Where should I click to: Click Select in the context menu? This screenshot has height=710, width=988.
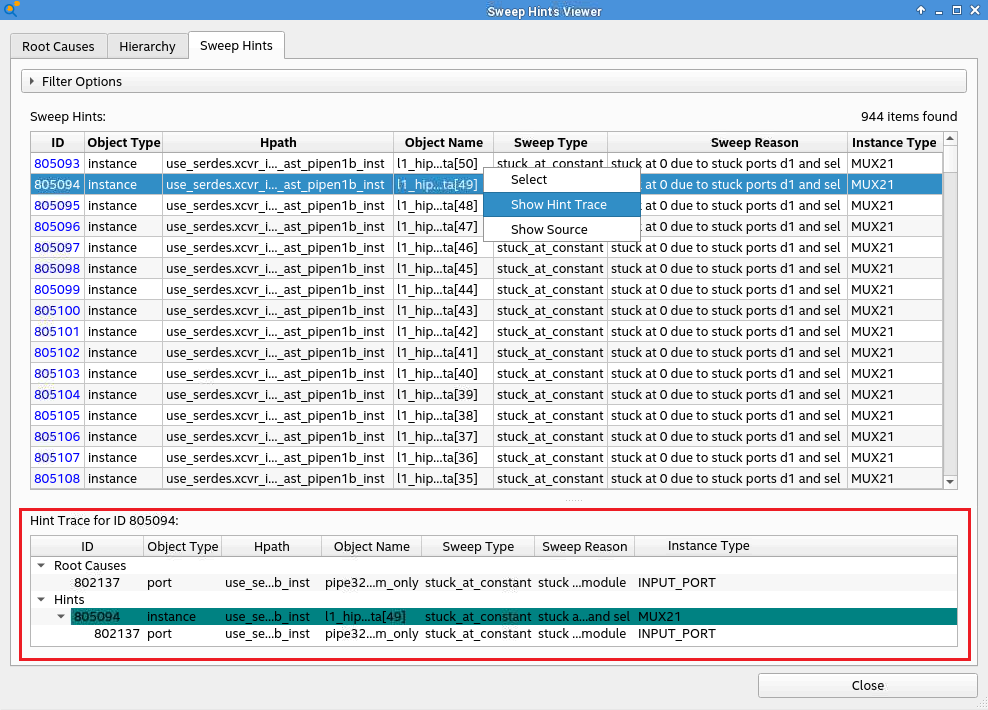[529, 179]
